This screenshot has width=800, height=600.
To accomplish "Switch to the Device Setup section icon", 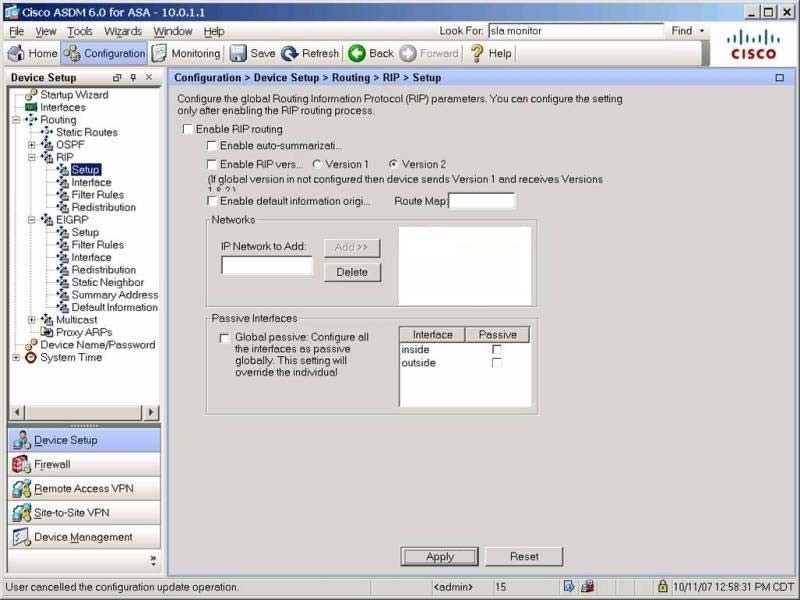I will pyautogui.click(x=21, y=440).
